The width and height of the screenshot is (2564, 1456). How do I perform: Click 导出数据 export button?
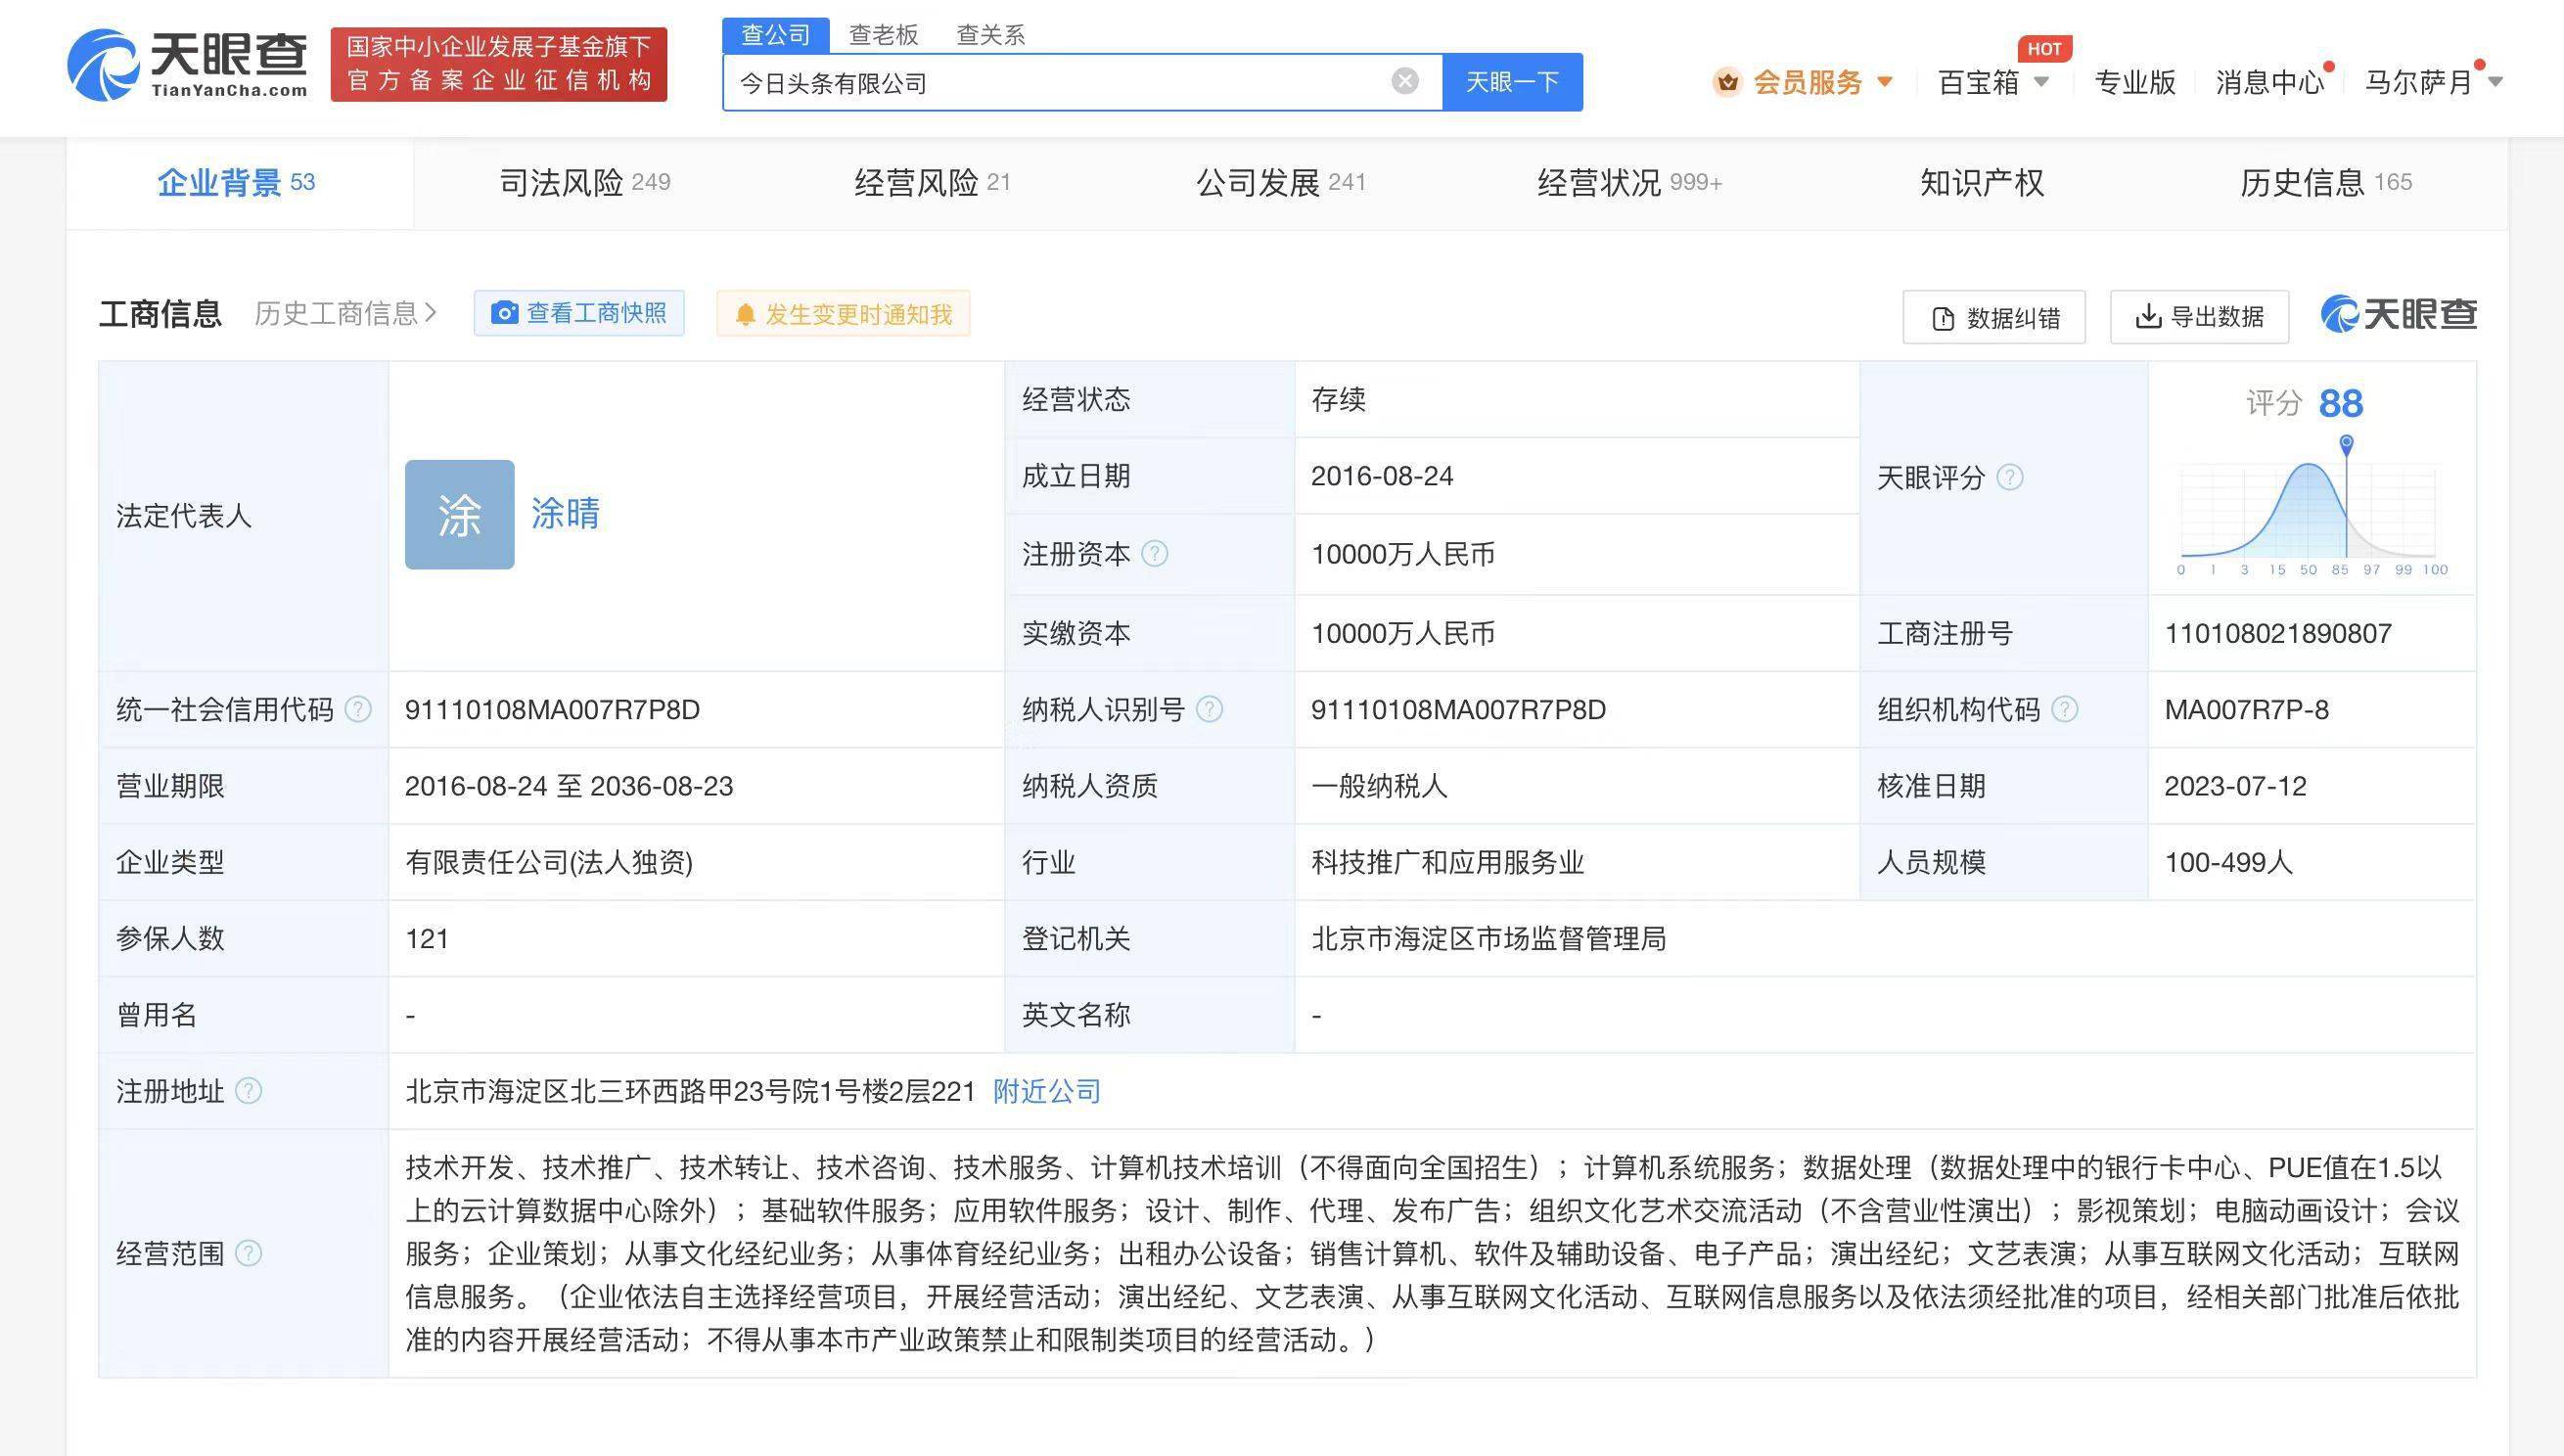click(2199, 317)
